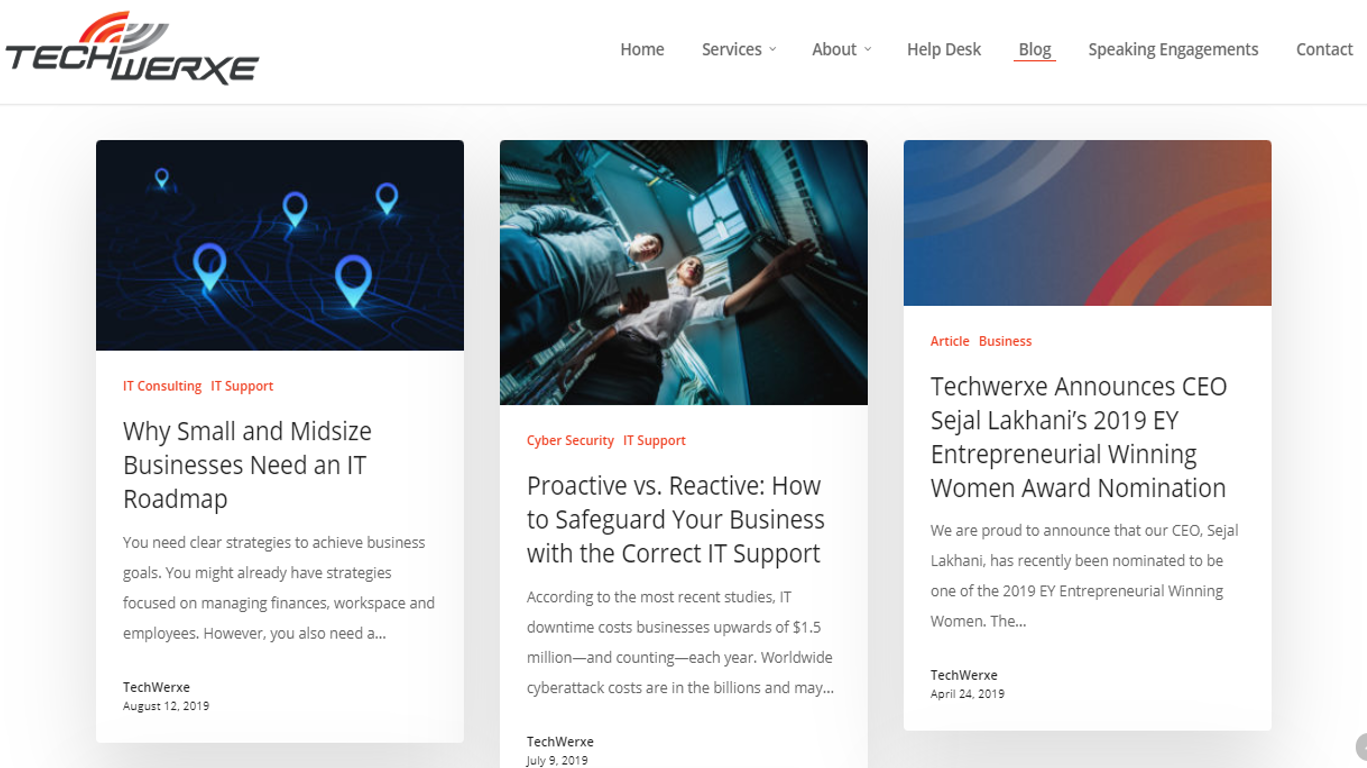This screenshot has height=768, width=1367.
Task: Click the 'According to the most recent studies' excerpt
Action: [x=681, y=642]
